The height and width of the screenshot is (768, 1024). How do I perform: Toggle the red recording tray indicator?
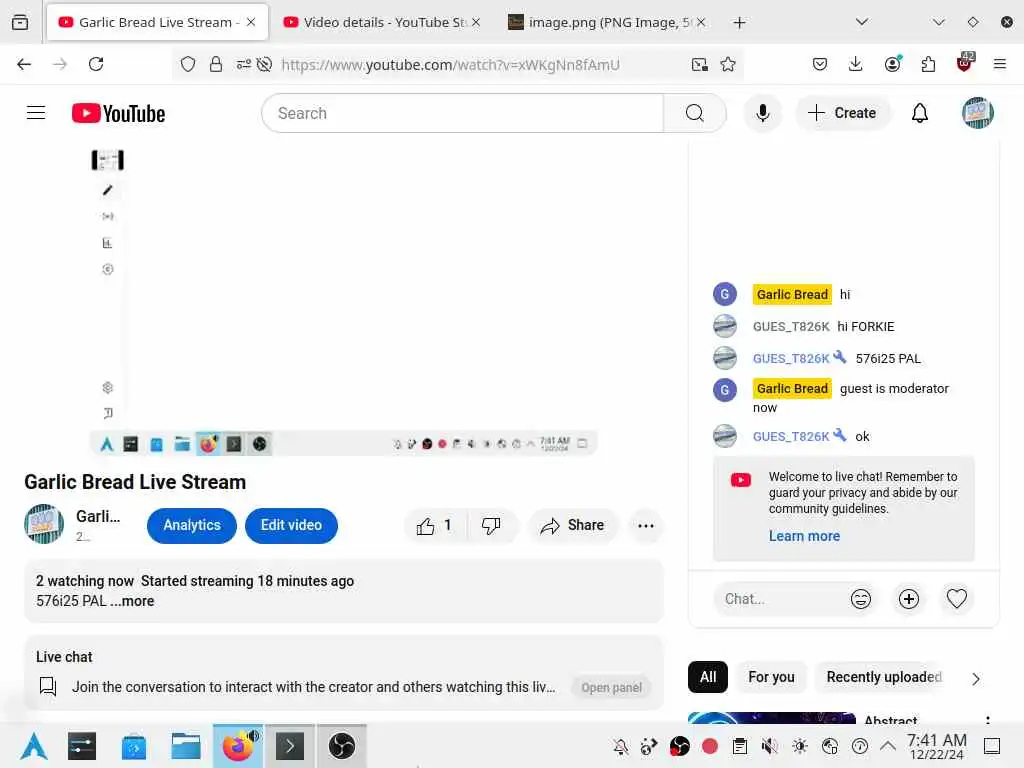710,746
